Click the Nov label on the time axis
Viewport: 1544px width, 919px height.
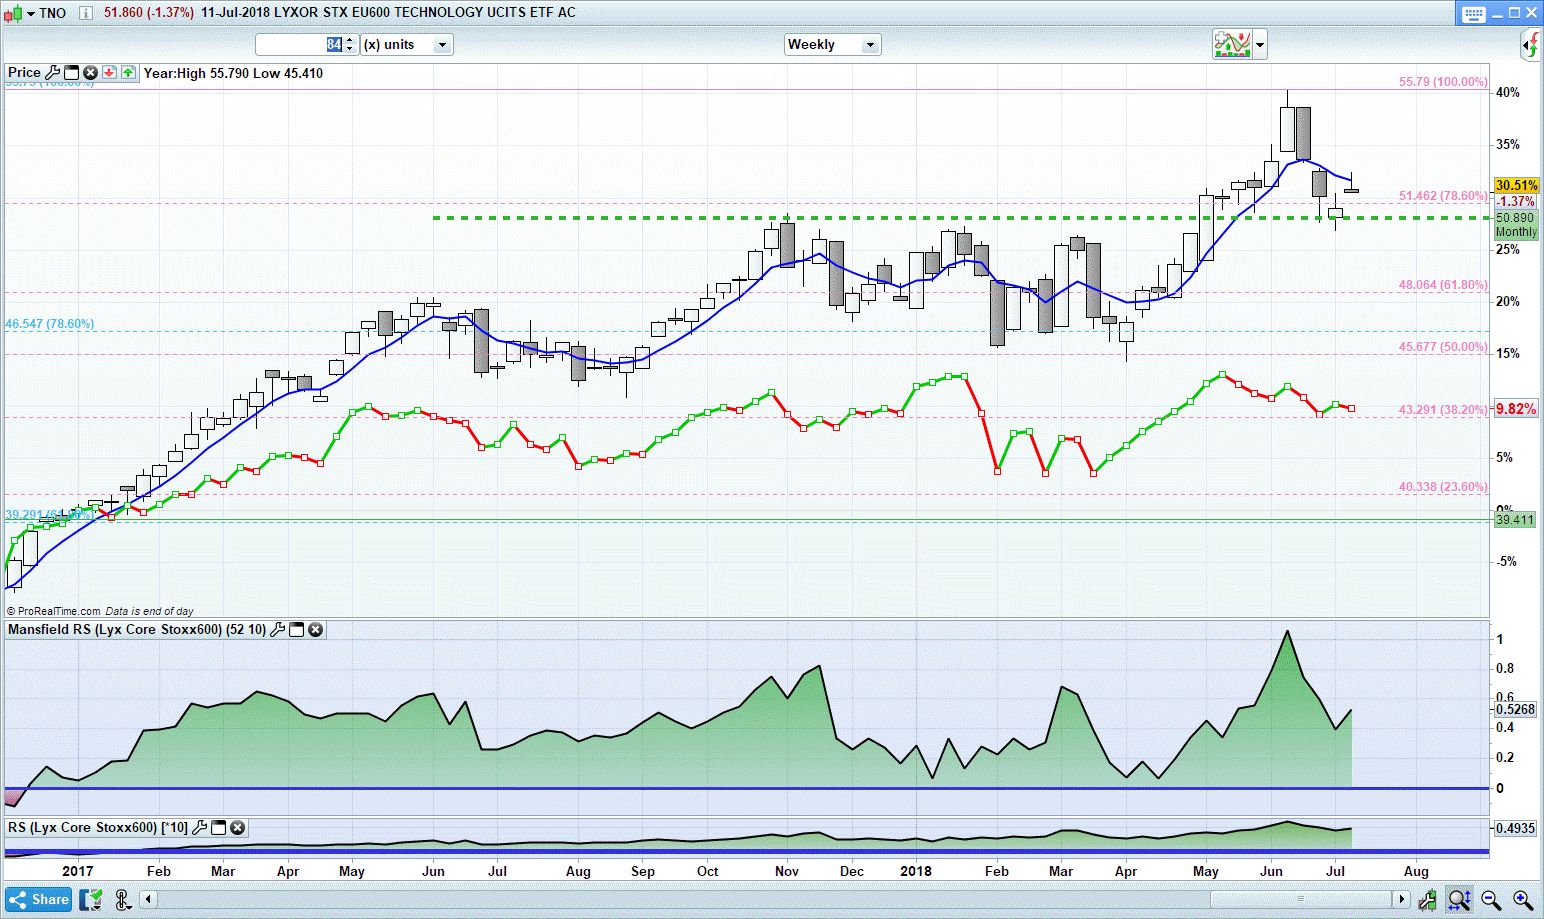pos(787,871)
